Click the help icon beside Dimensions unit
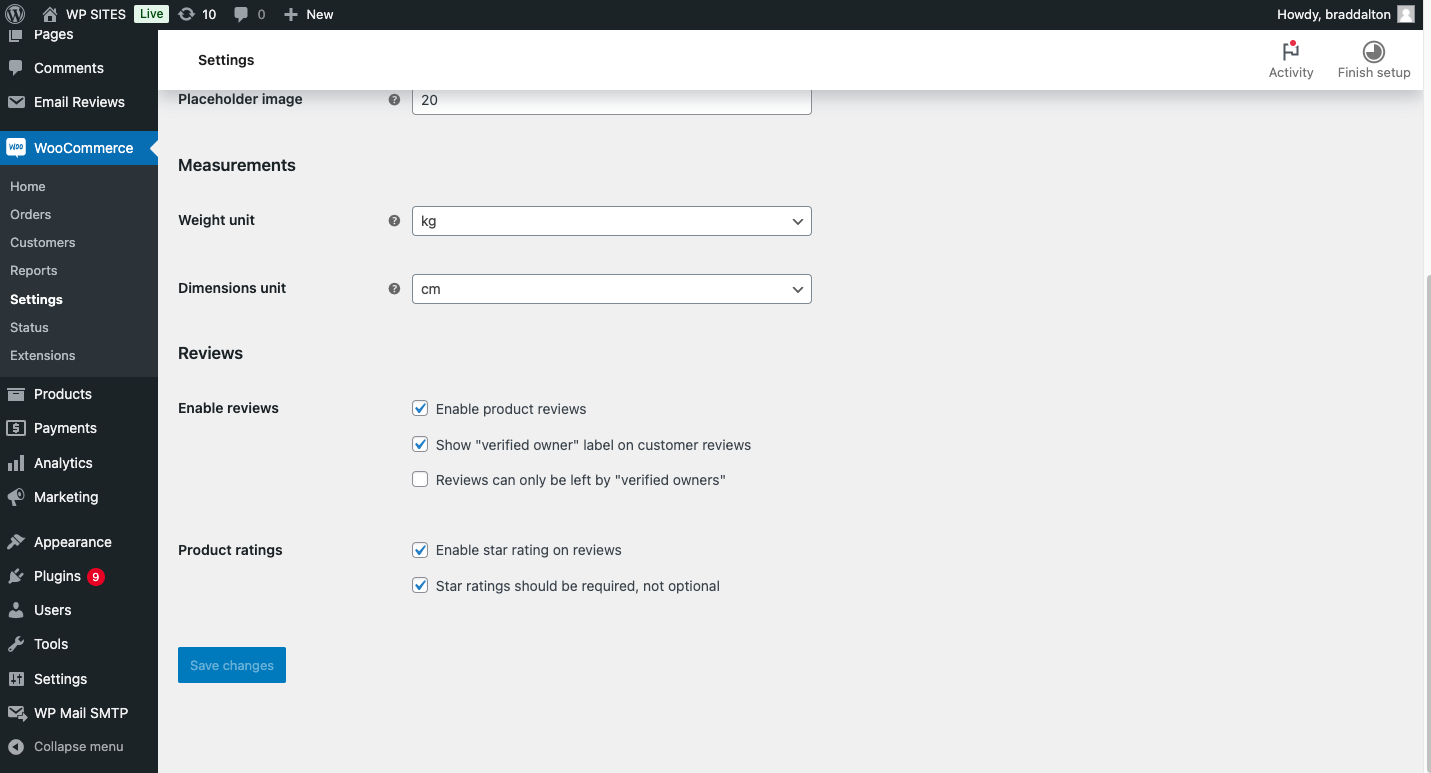This screenshot has width=1431, height=773. pyautogui.click(x=394, y=288)
